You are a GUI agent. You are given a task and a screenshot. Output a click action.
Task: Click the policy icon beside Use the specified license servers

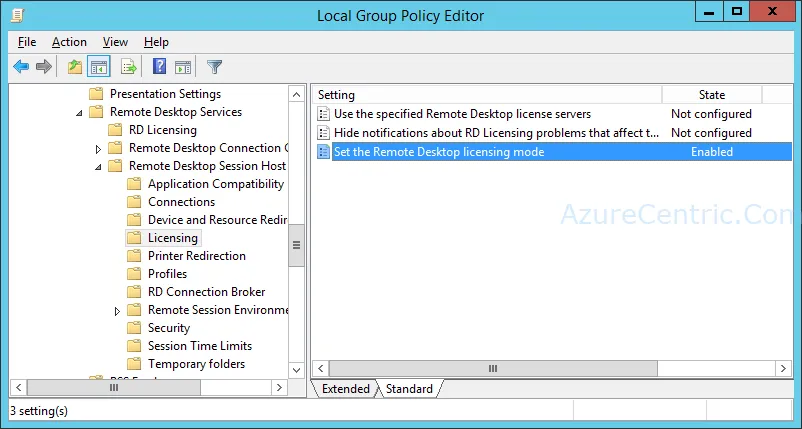pos(323,114)
